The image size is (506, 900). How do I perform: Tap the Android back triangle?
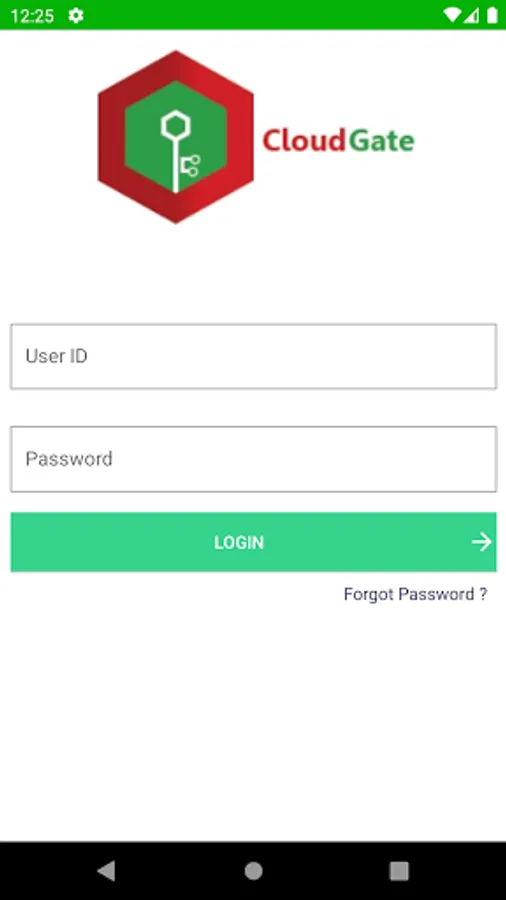[106, 871]
